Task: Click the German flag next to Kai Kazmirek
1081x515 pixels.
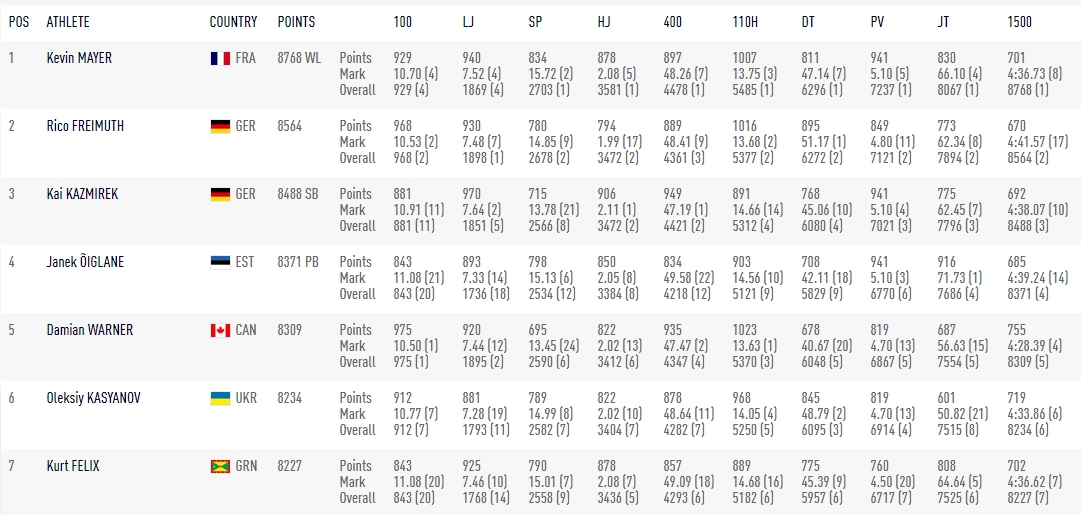Action: (x=220, y=194)
